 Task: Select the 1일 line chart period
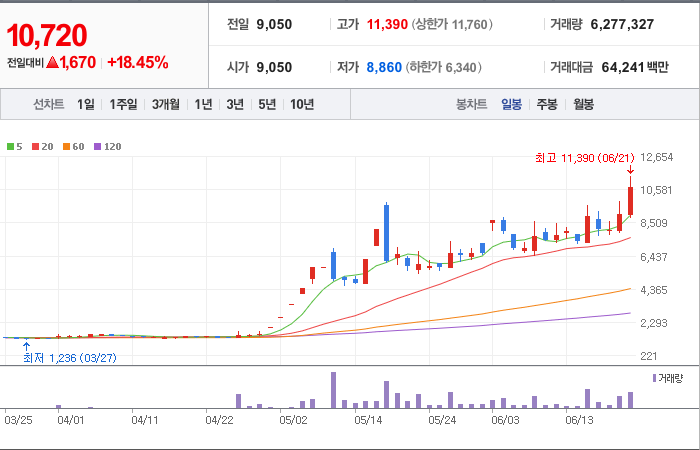click(86, 104)
